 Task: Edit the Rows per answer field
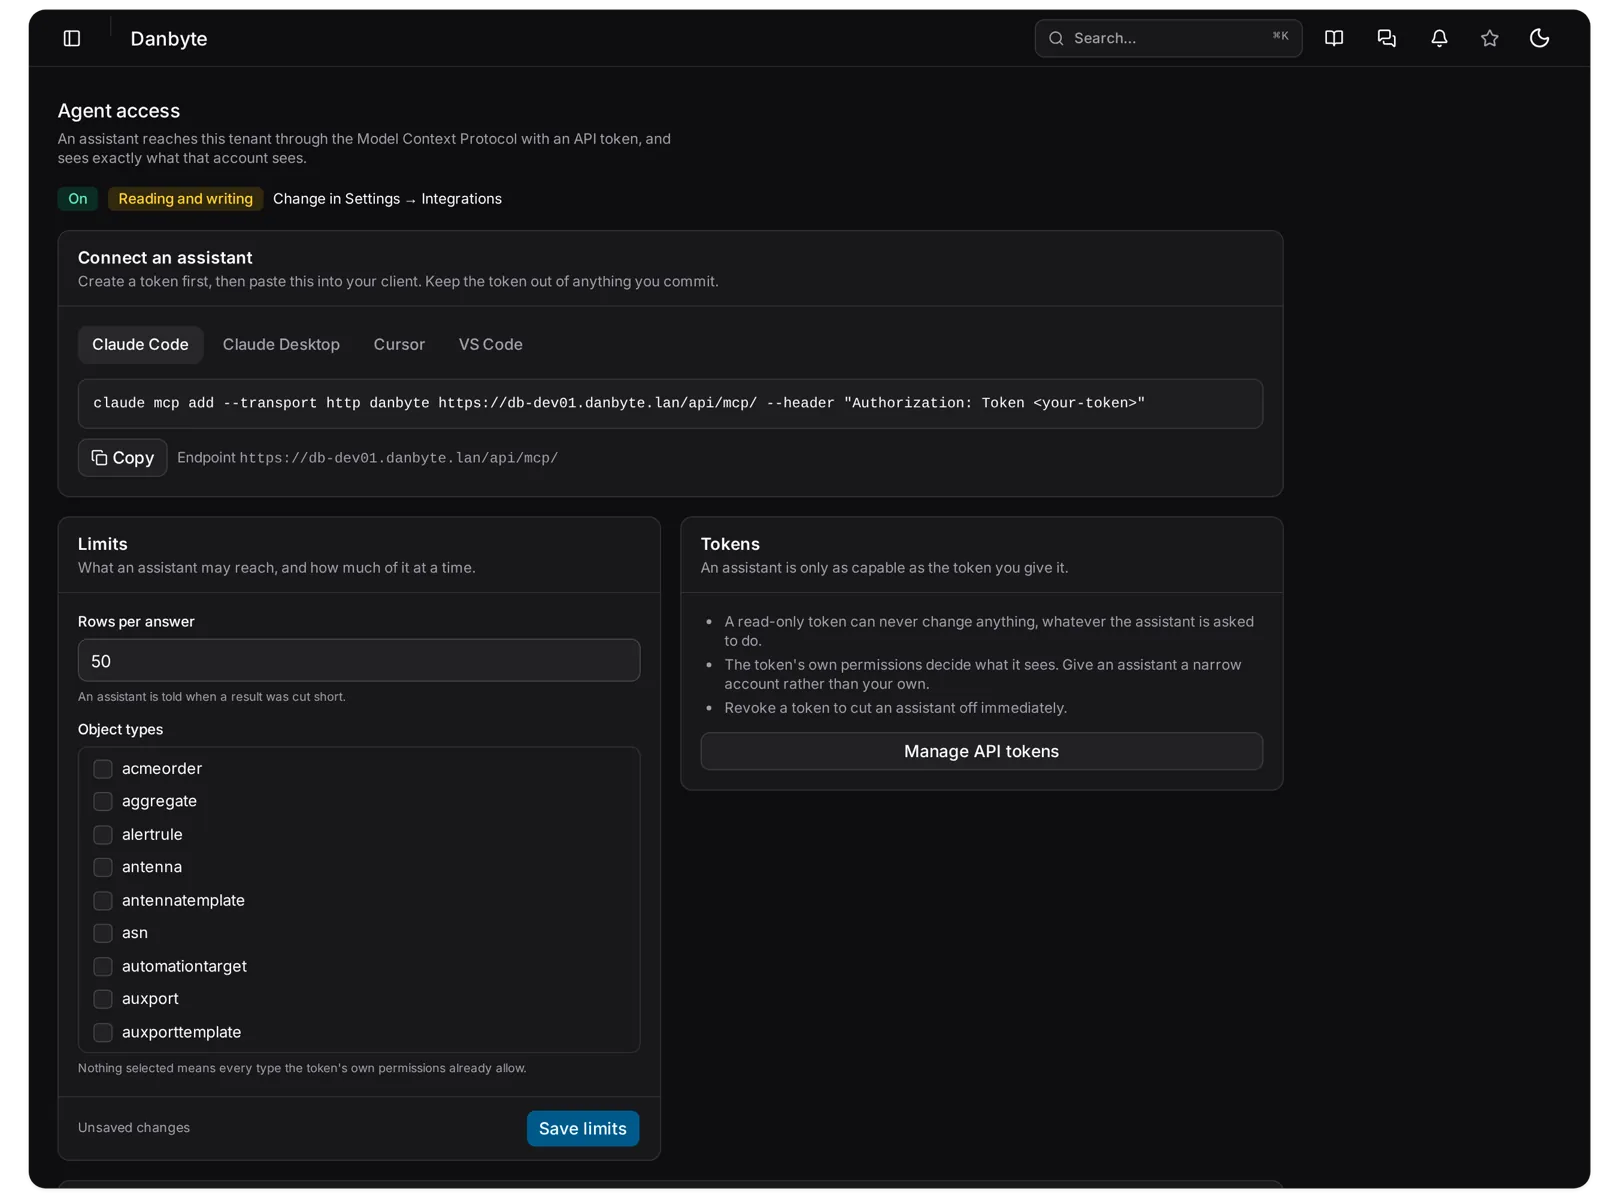click(x=359, y=661)
